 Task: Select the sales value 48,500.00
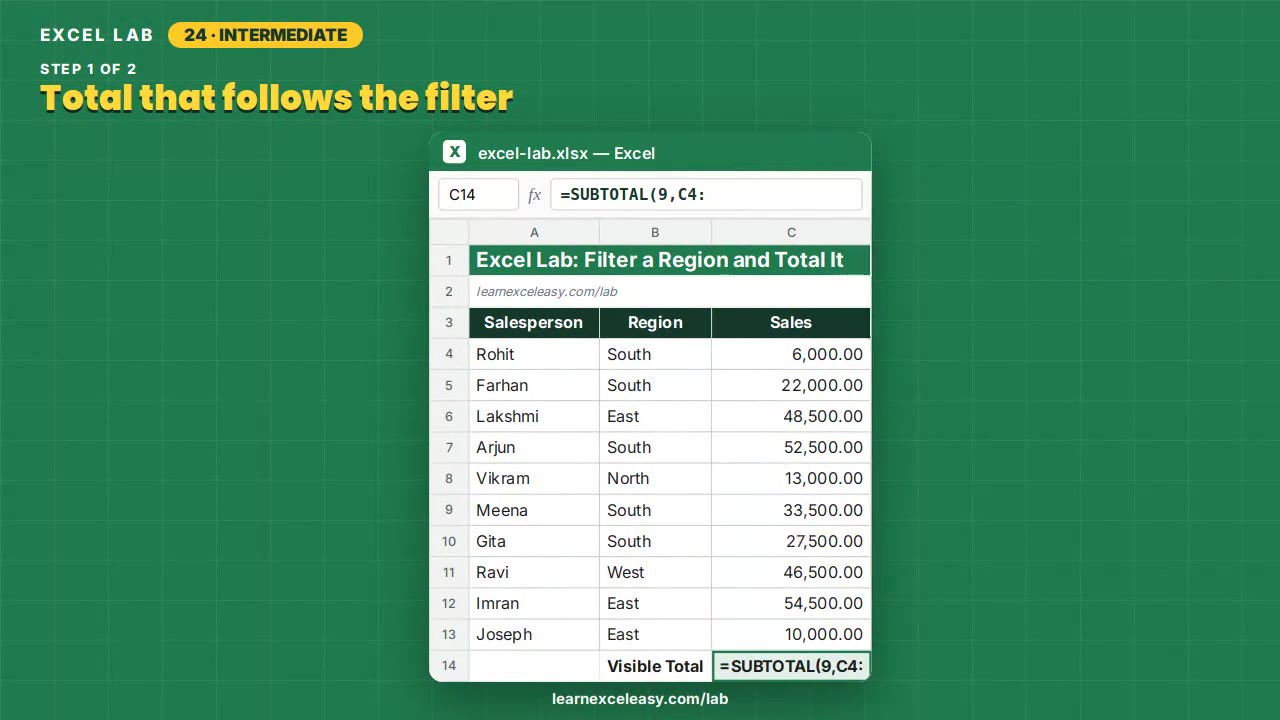791,416
